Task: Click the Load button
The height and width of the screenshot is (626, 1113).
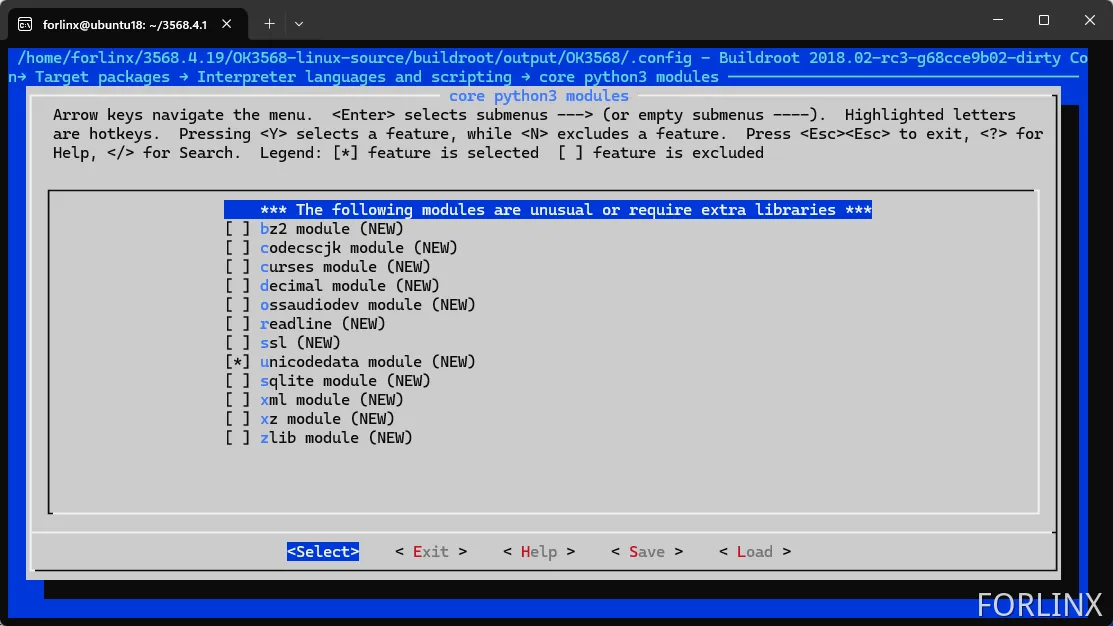Action: pyautogui.click(x=755, y=552)
